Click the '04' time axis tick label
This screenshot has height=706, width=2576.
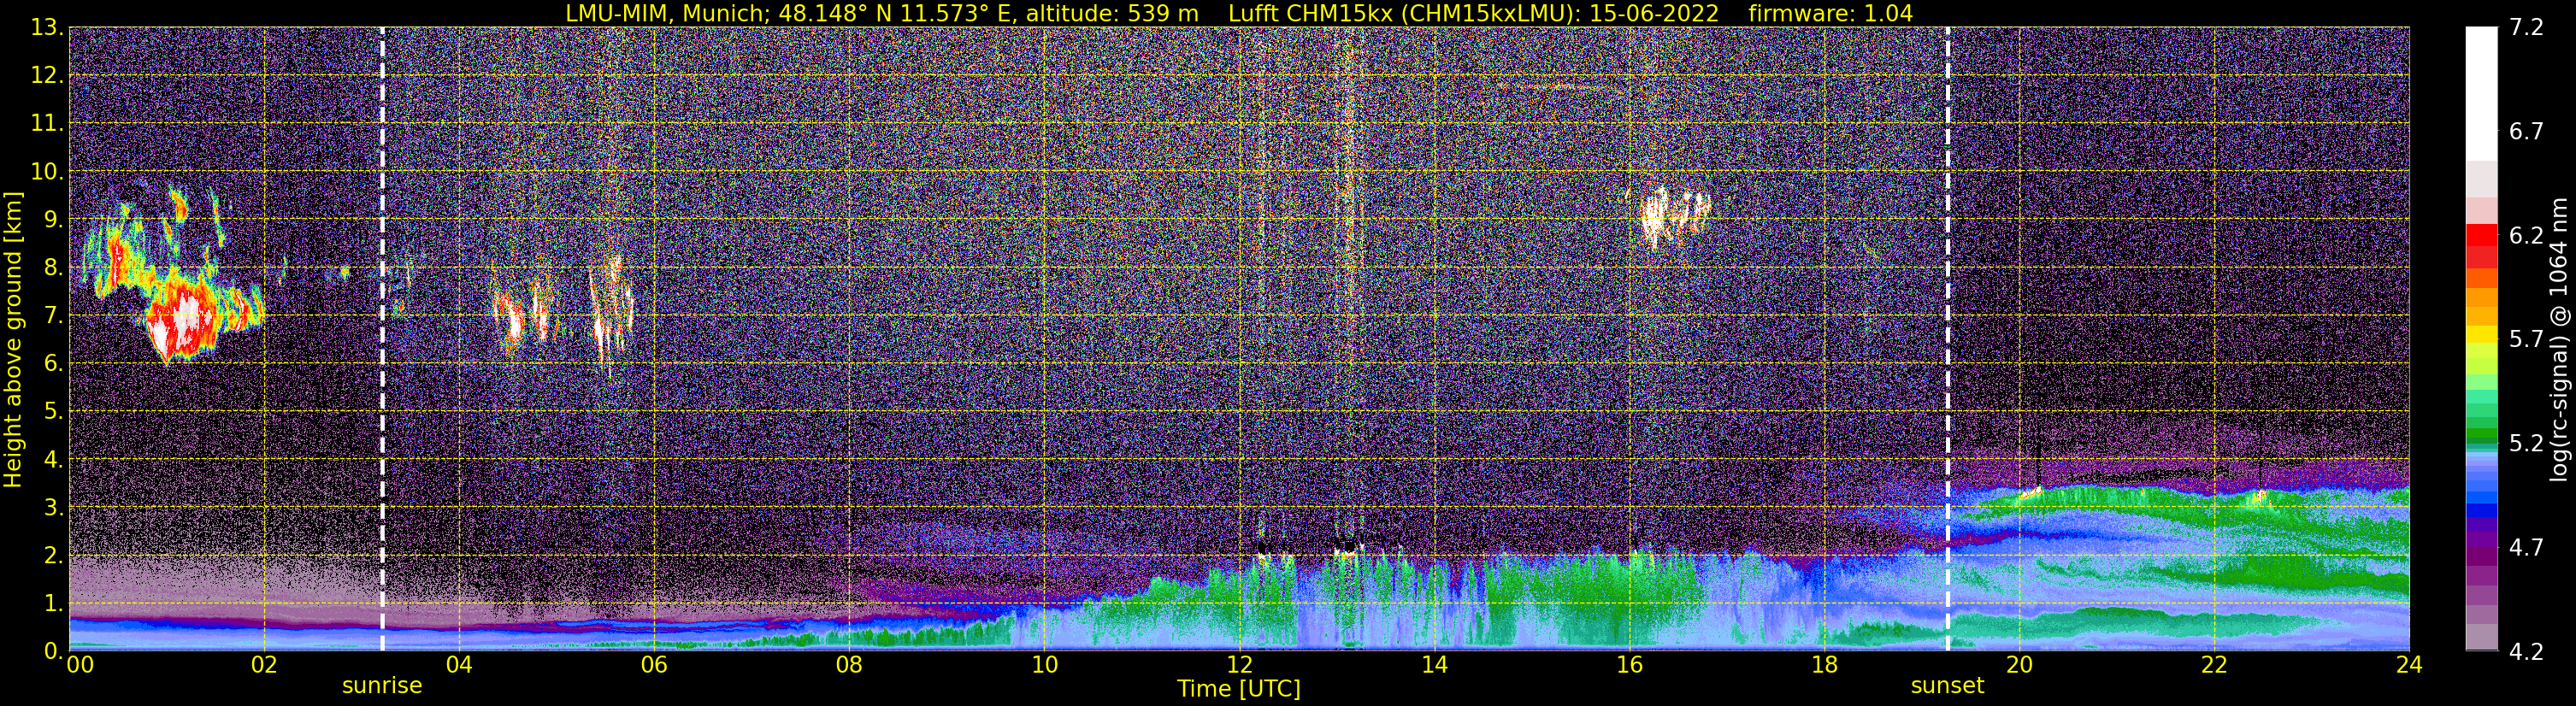click(459, 665)
